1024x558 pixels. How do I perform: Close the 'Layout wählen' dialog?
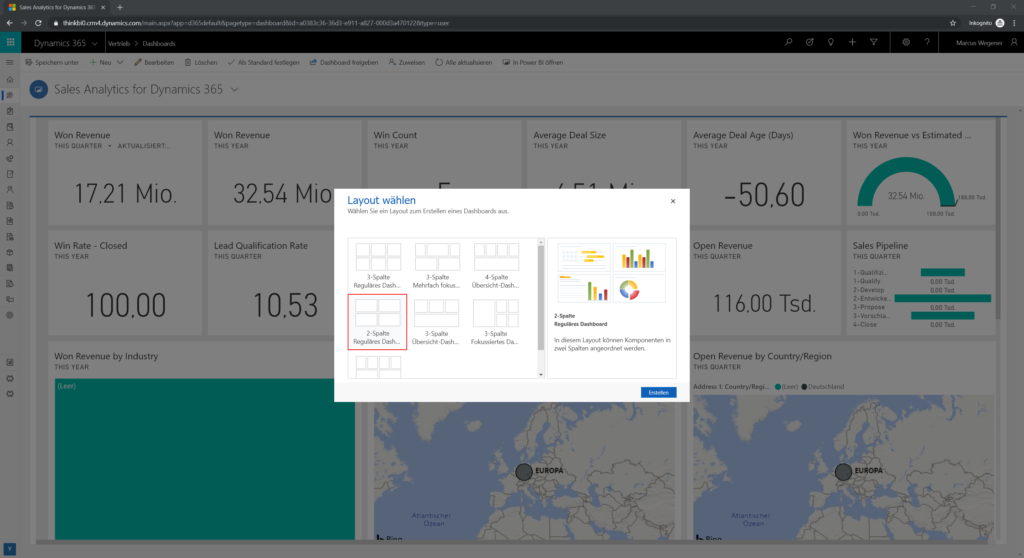coord(672,201)
